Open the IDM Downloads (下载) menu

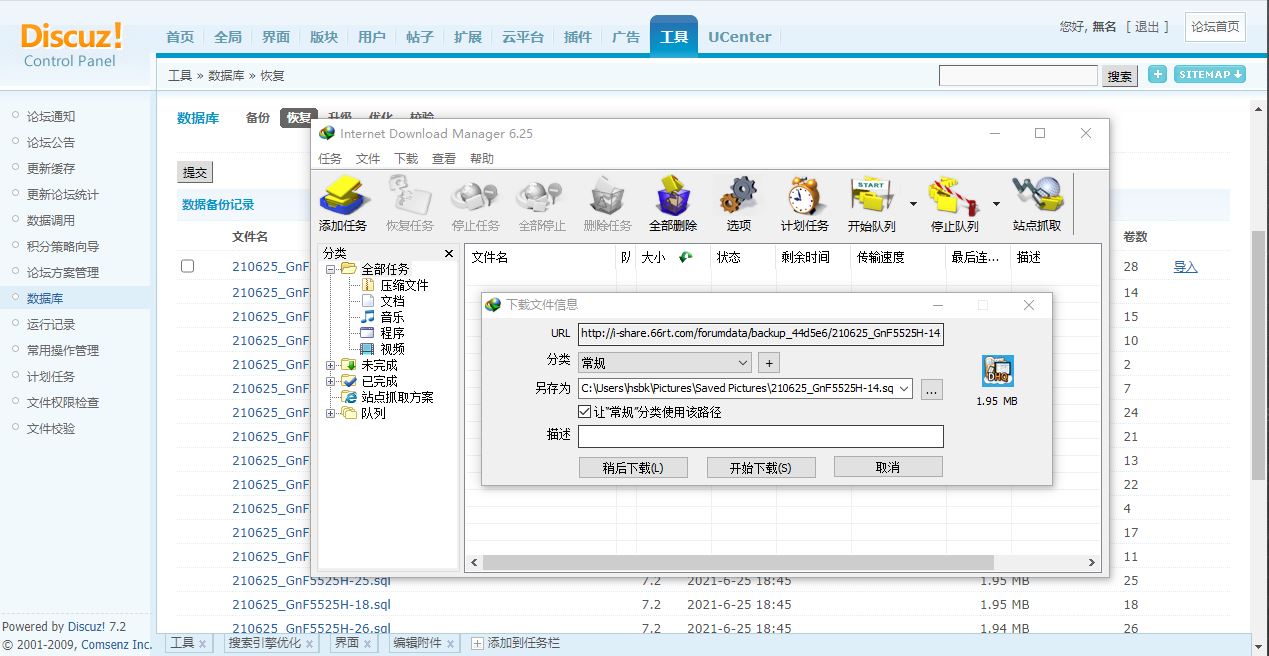click(x=406, y=159)
